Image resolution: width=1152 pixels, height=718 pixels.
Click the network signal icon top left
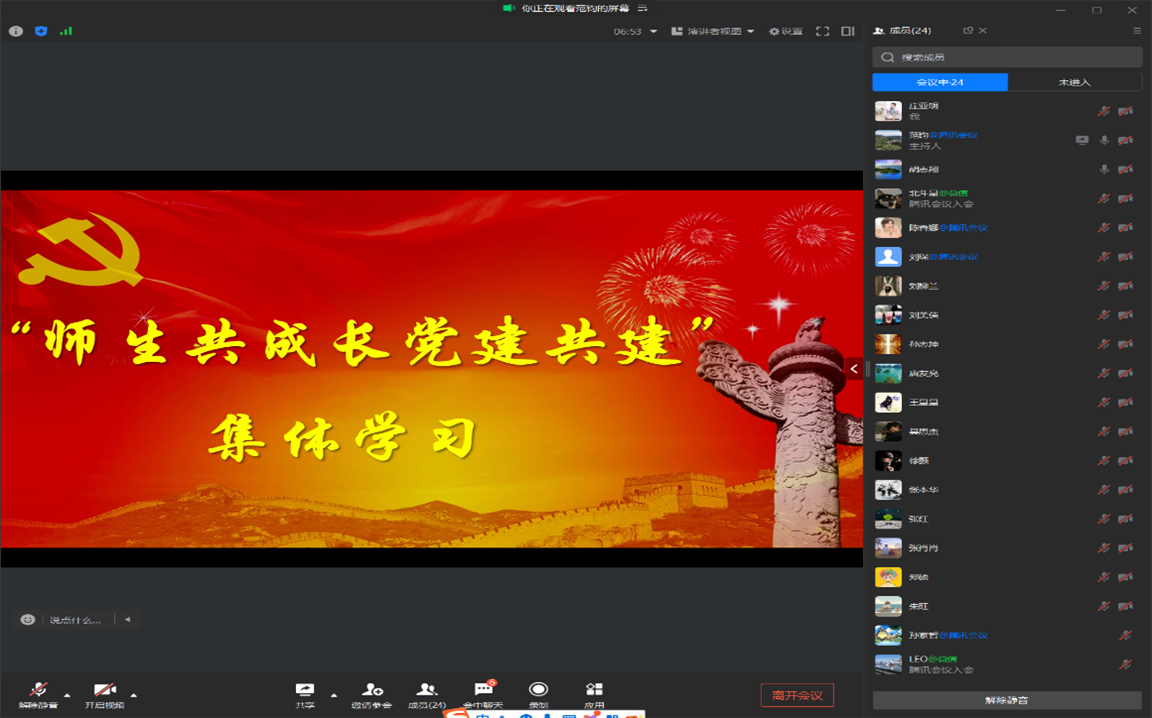coord(67,31)
